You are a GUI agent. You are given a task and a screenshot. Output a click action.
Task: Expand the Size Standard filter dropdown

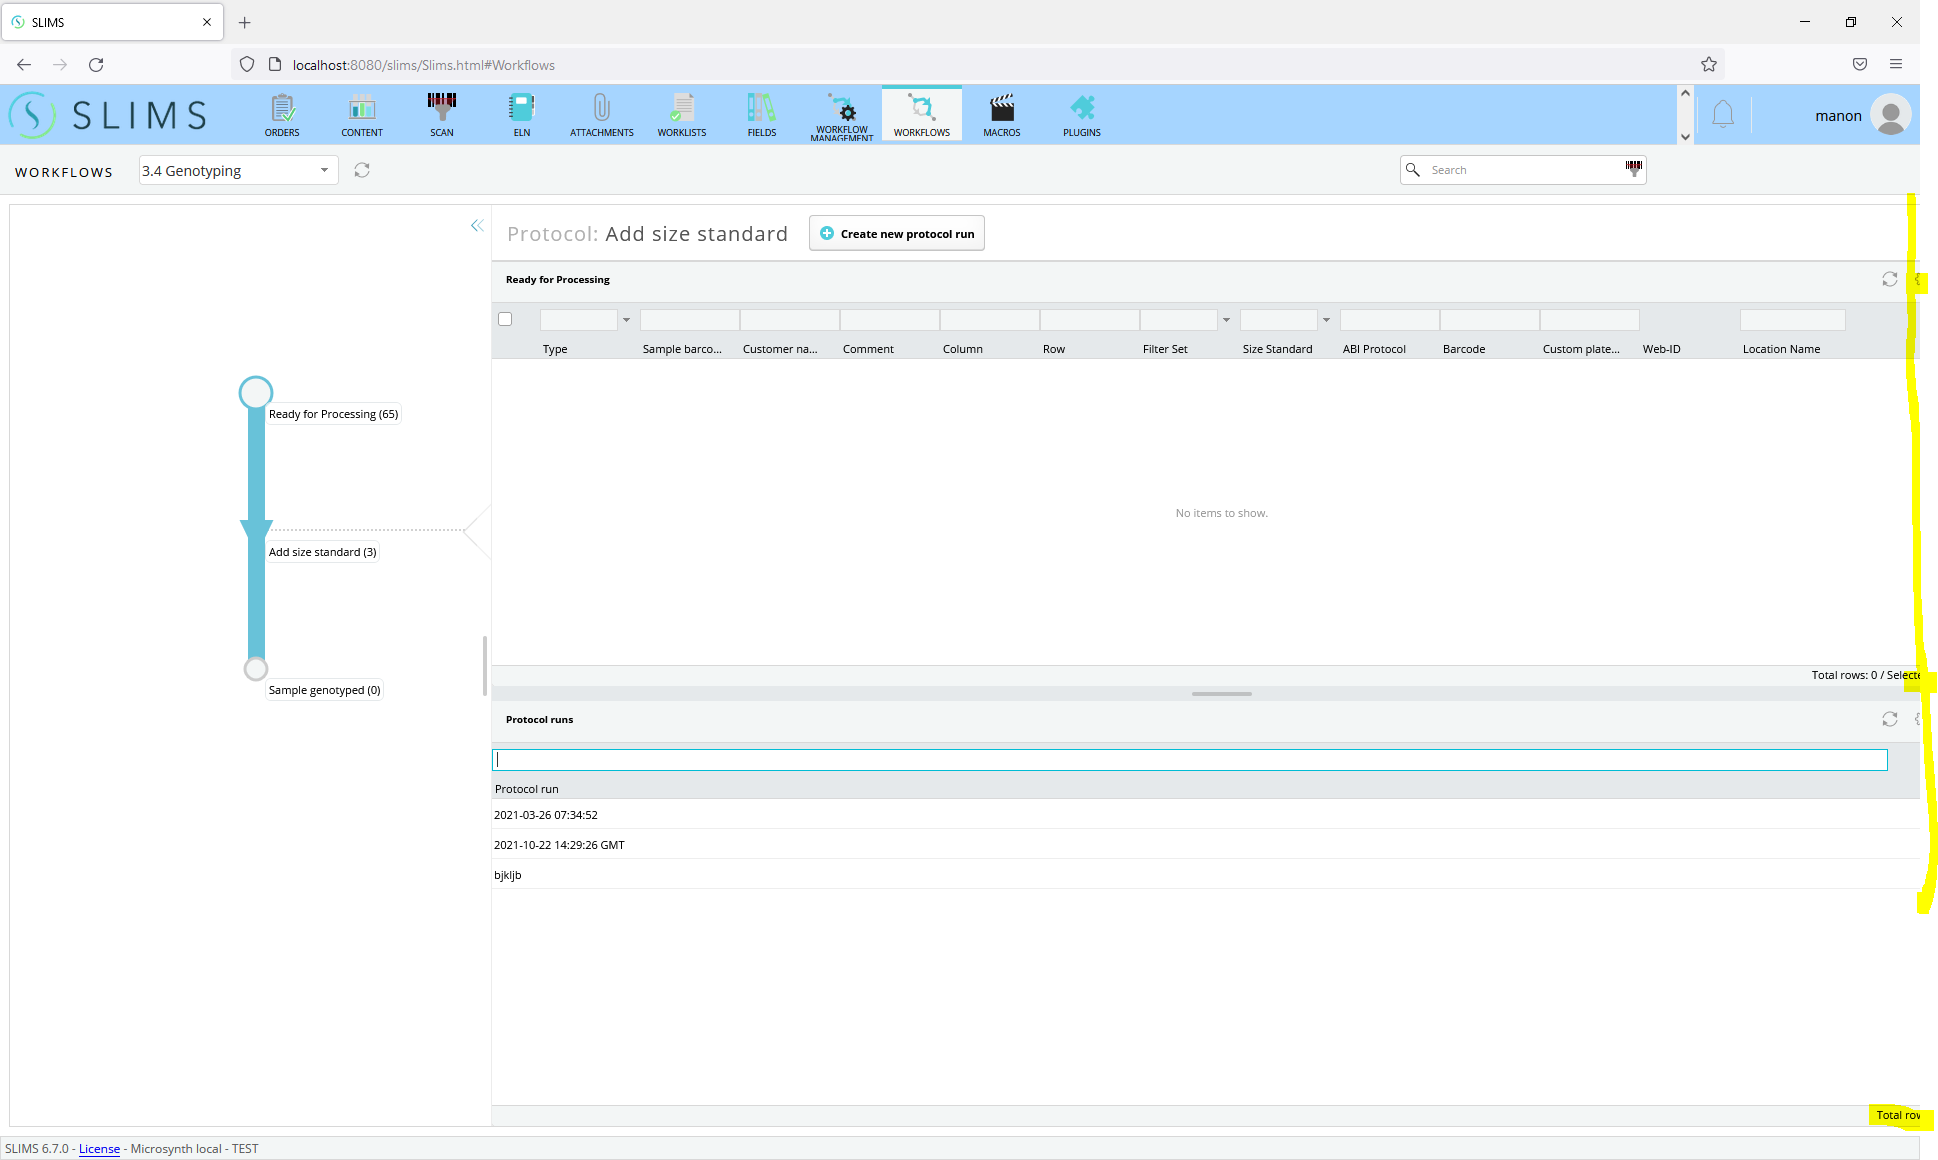(x=1326, y=320)
